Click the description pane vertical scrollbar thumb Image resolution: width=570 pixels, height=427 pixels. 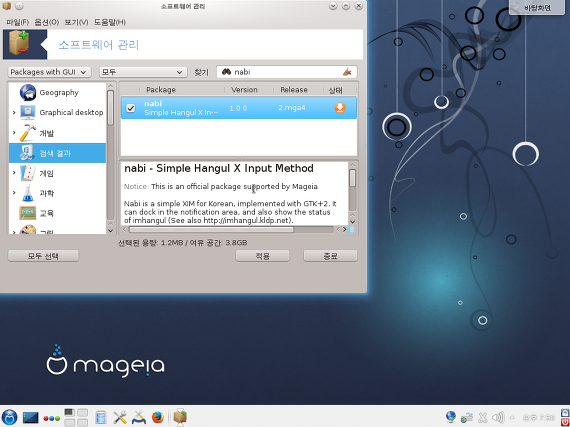point(352,178)
